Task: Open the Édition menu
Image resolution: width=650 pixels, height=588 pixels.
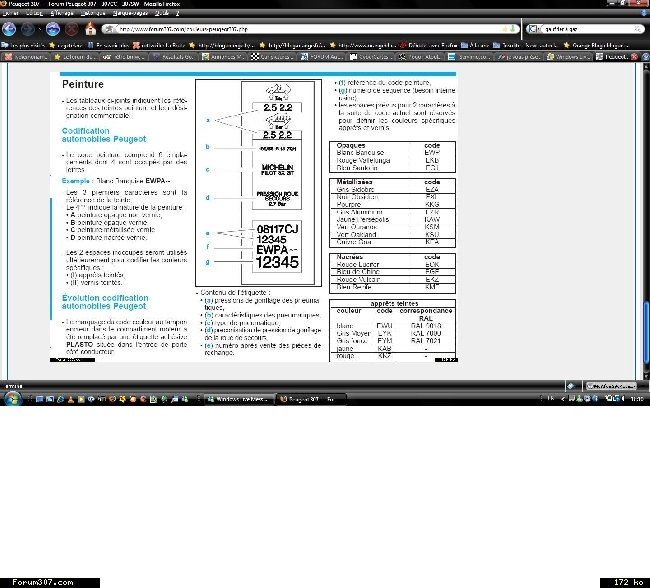Action: tap(34, 13)
